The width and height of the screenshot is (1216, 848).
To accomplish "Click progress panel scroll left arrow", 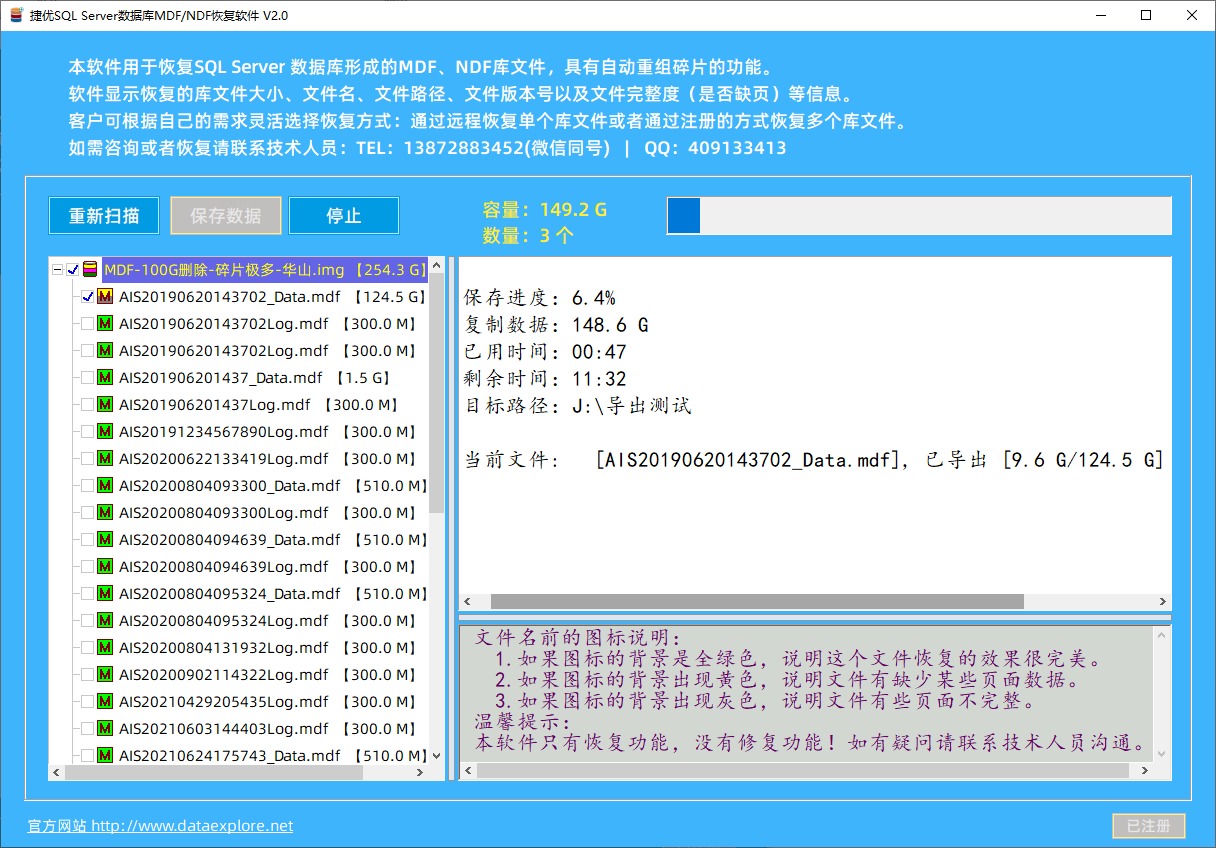I will click(x=467, y=602).
